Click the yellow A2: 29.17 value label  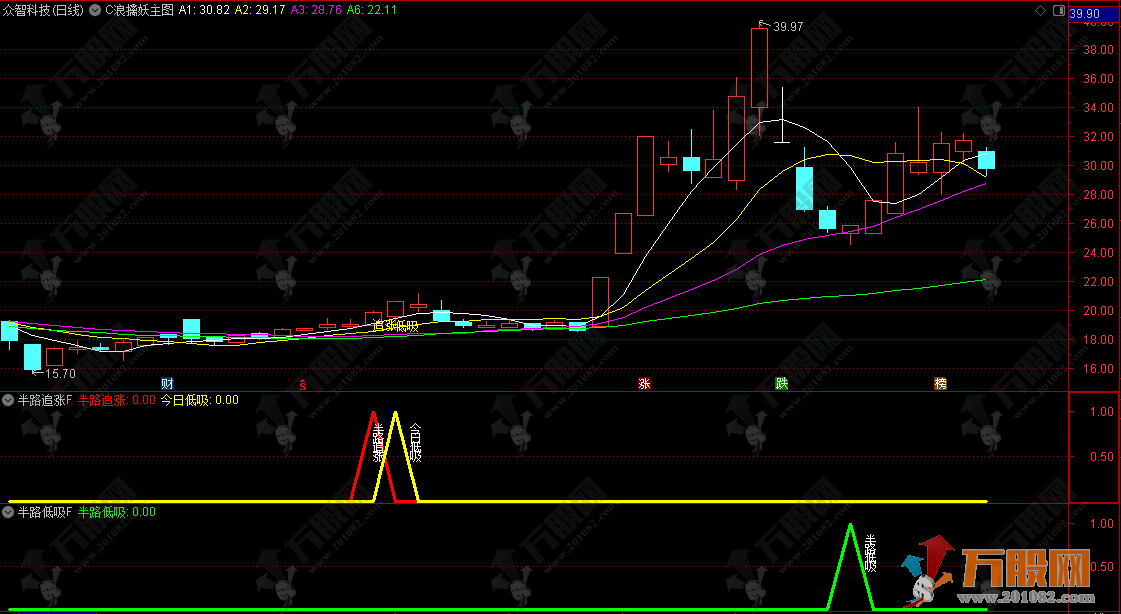click(260, 10)
